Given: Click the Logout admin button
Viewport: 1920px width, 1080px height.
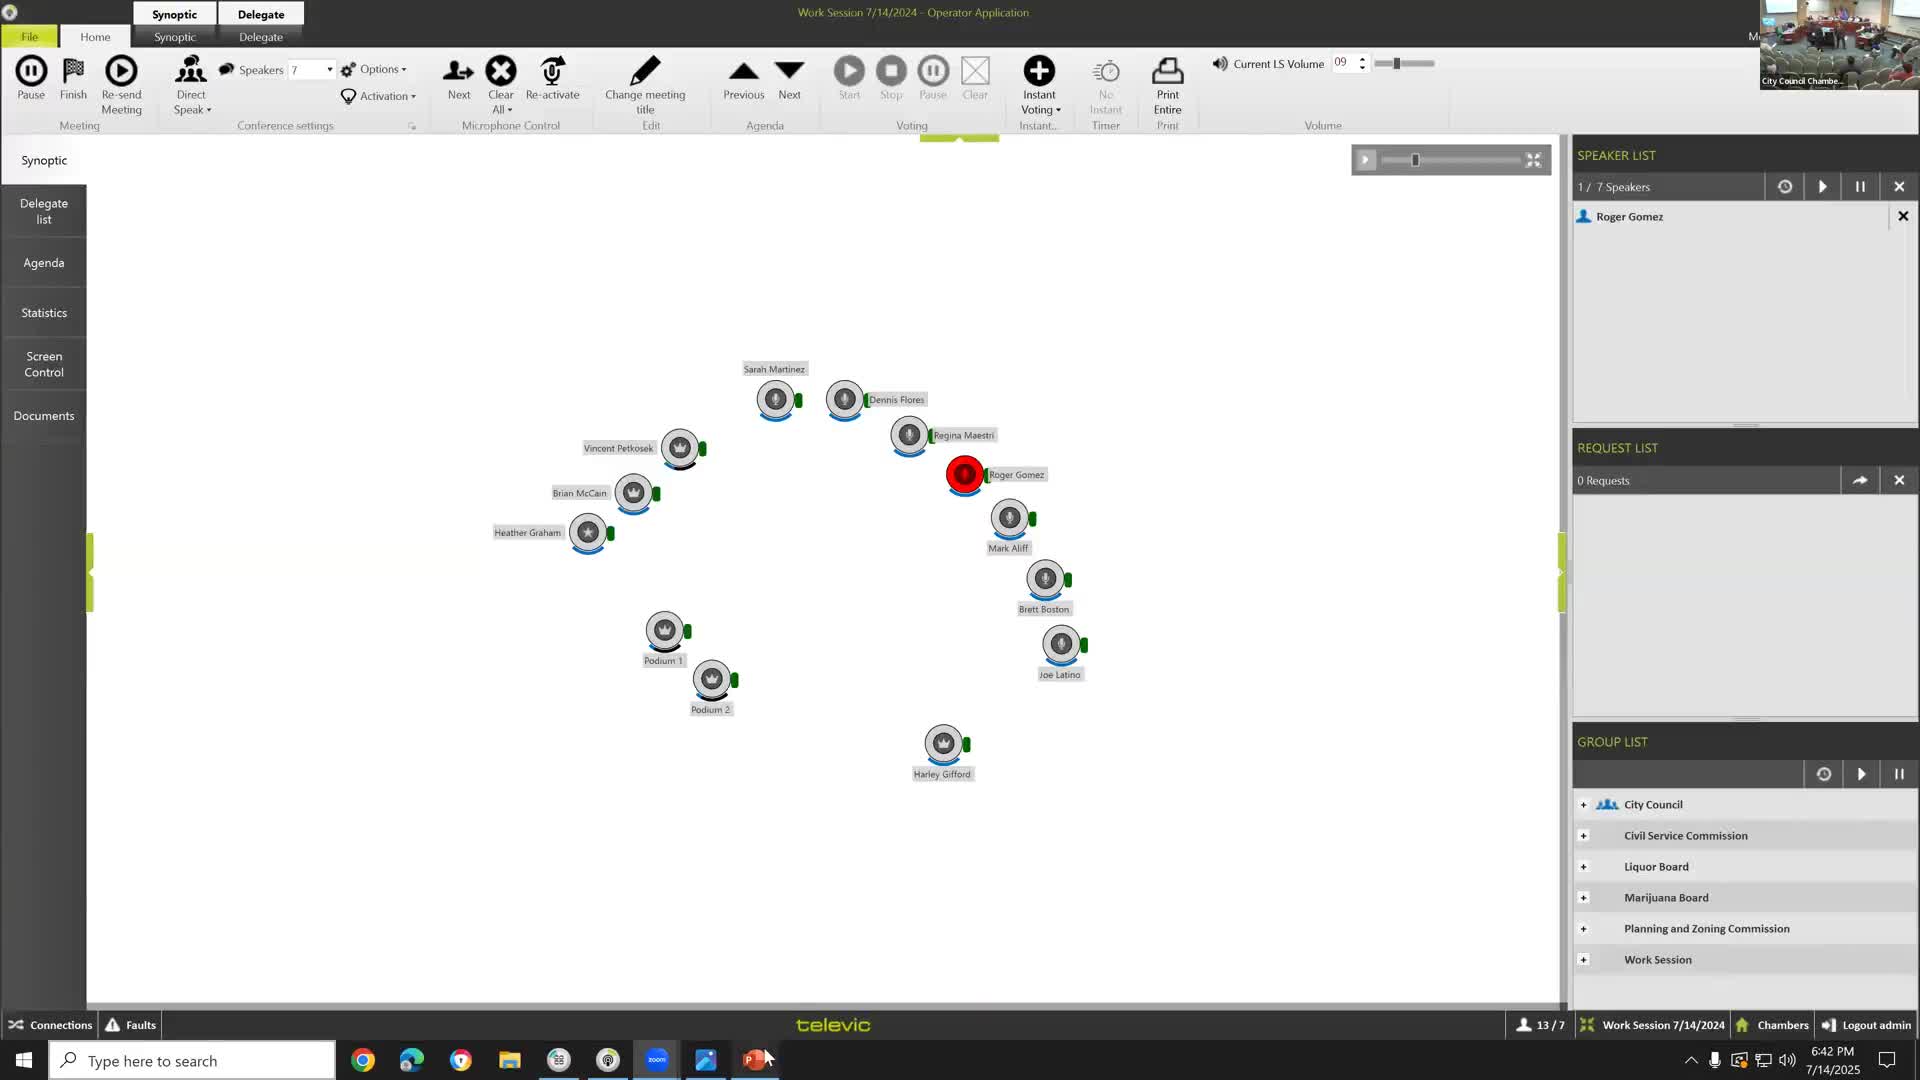Looking at the screenshot, I should click(x=1866, y=1025).
